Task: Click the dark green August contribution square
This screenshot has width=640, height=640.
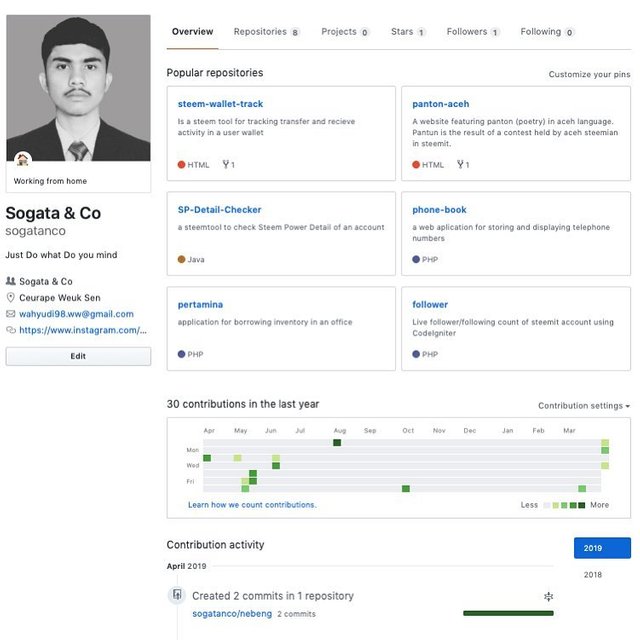Action: point(337,442)
